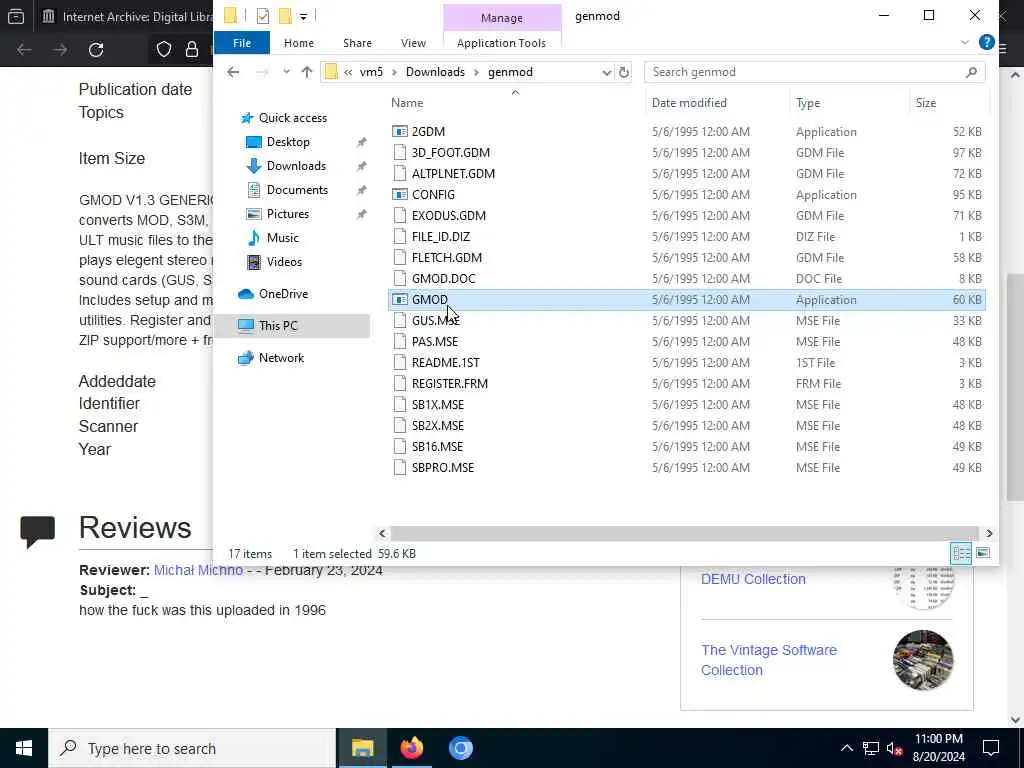Open File Explorer from the taskbar
Image resolution: width=1024 pixels, height=768 pixels.
(x=362, y=748)
